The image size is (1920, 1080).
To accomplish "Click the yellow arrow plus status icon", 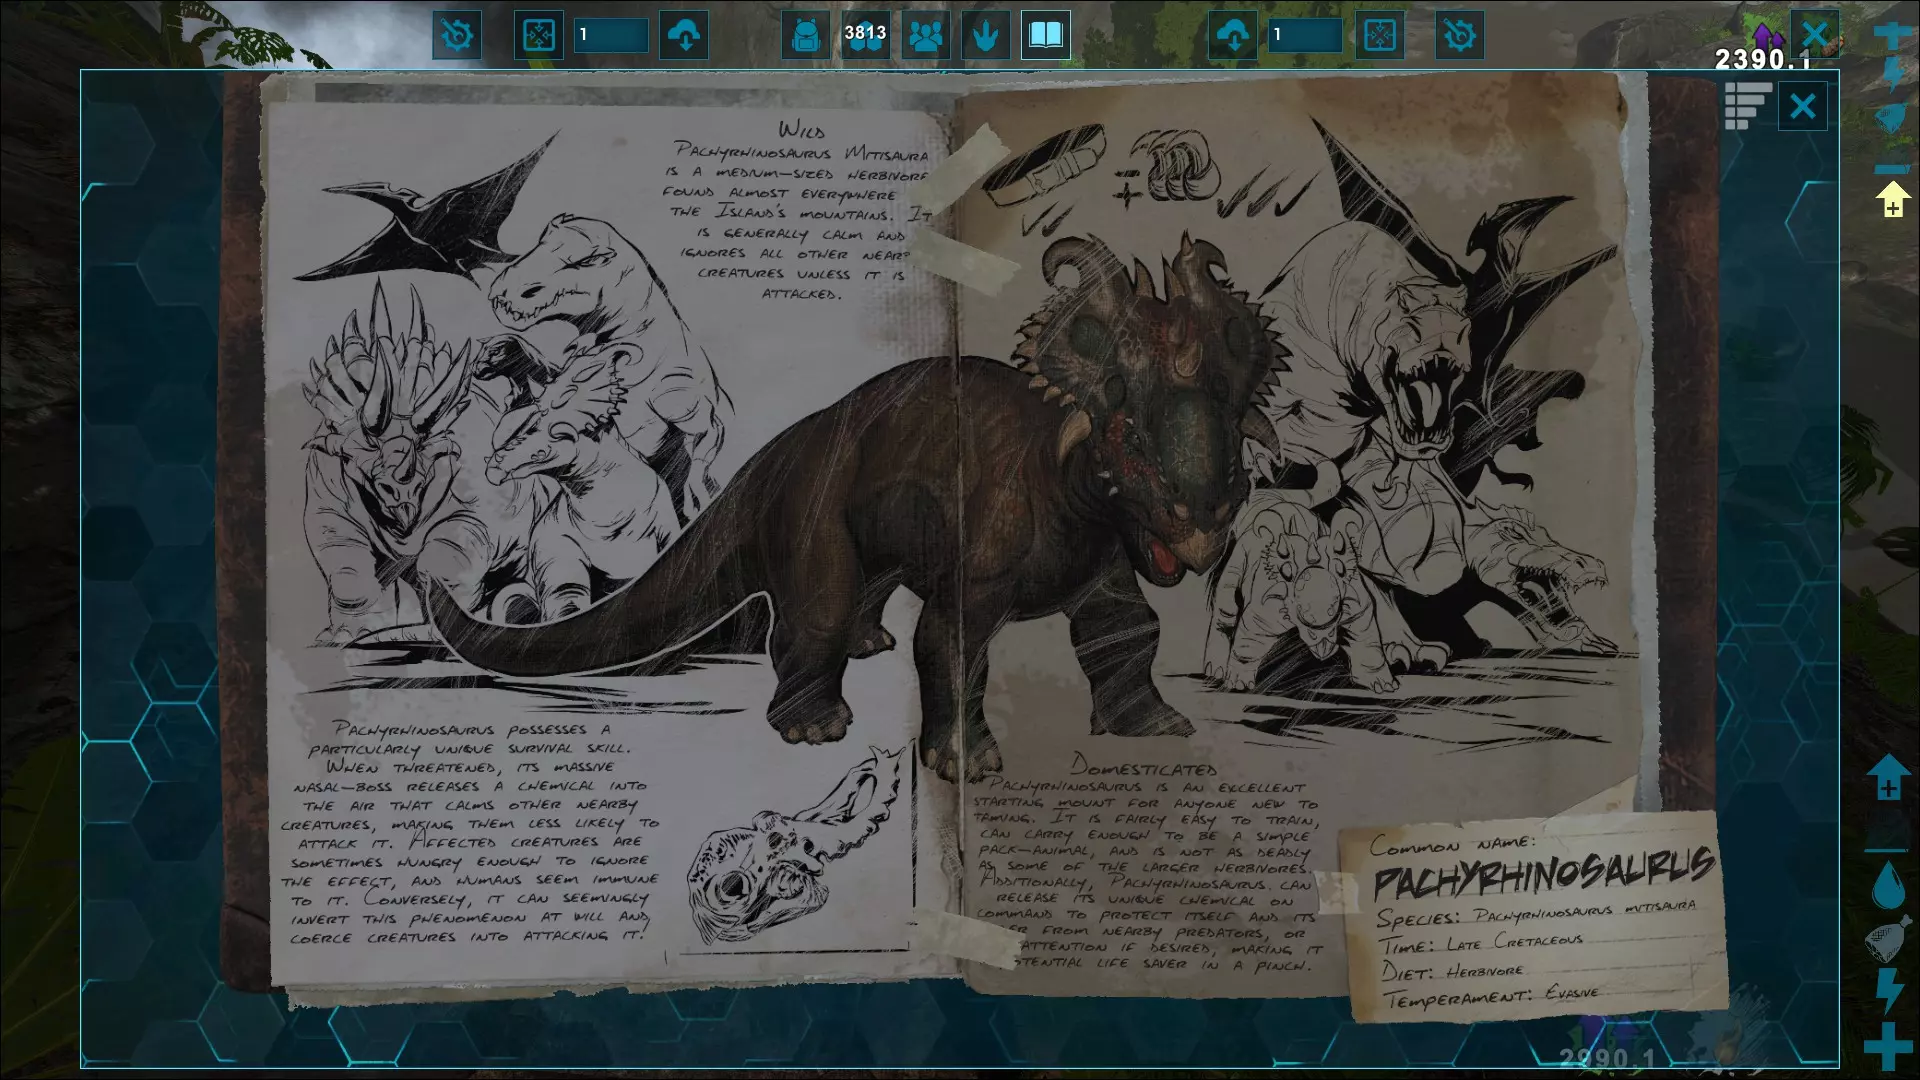I will click(1892, 199).
